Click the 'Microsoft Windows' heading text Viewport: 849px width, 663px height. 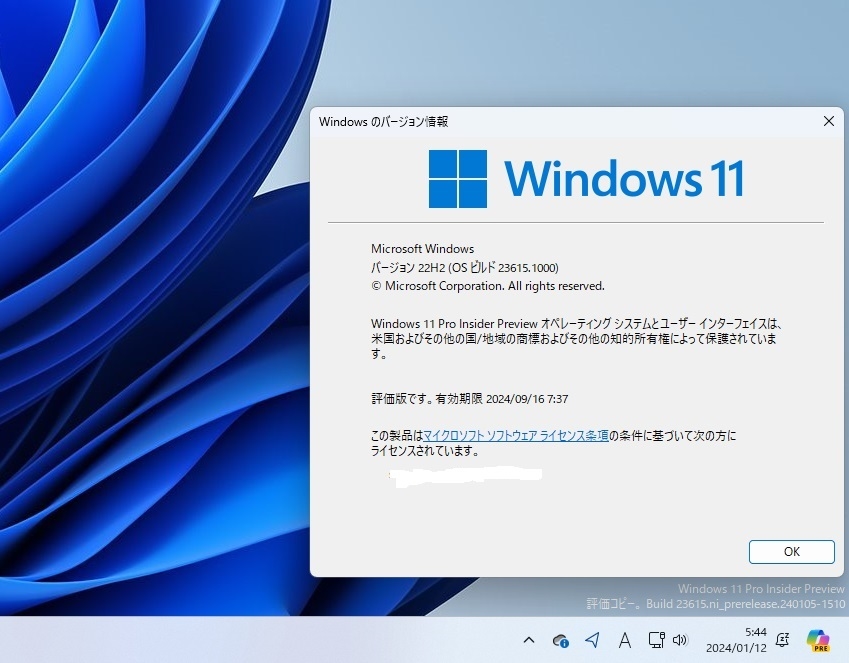click(422, 249)
